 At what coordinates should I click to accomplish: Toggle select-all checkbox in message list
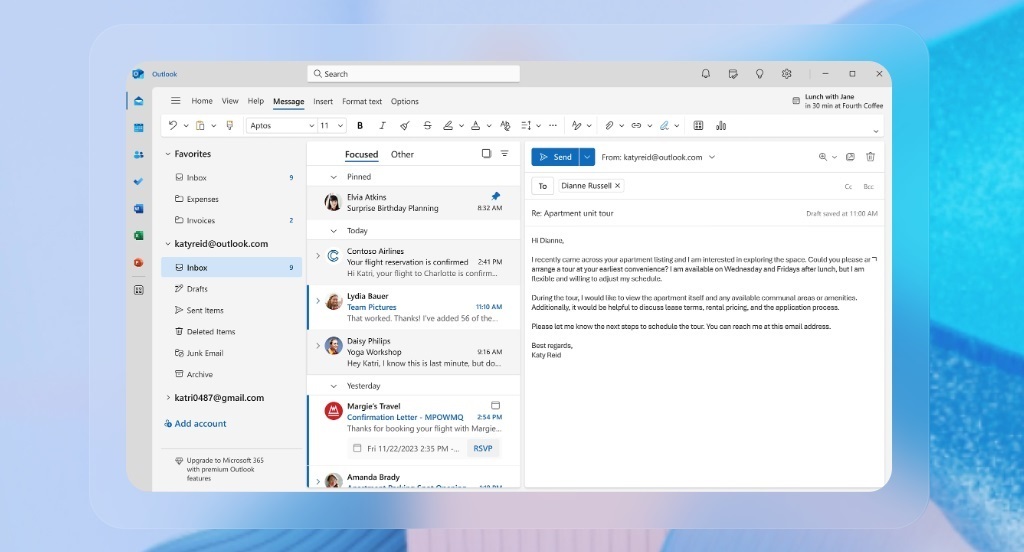tap(486, 154)
